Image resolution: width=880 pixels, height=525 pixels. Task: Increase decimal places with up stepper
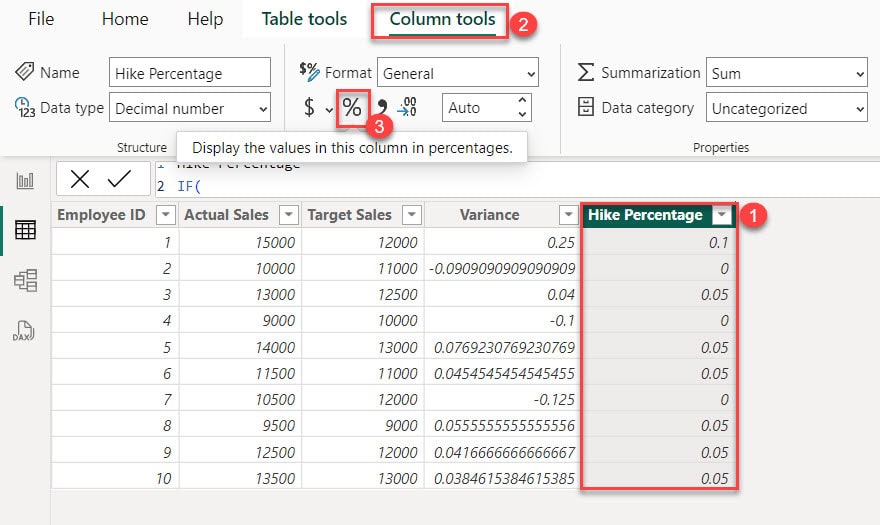coord(522,100)
